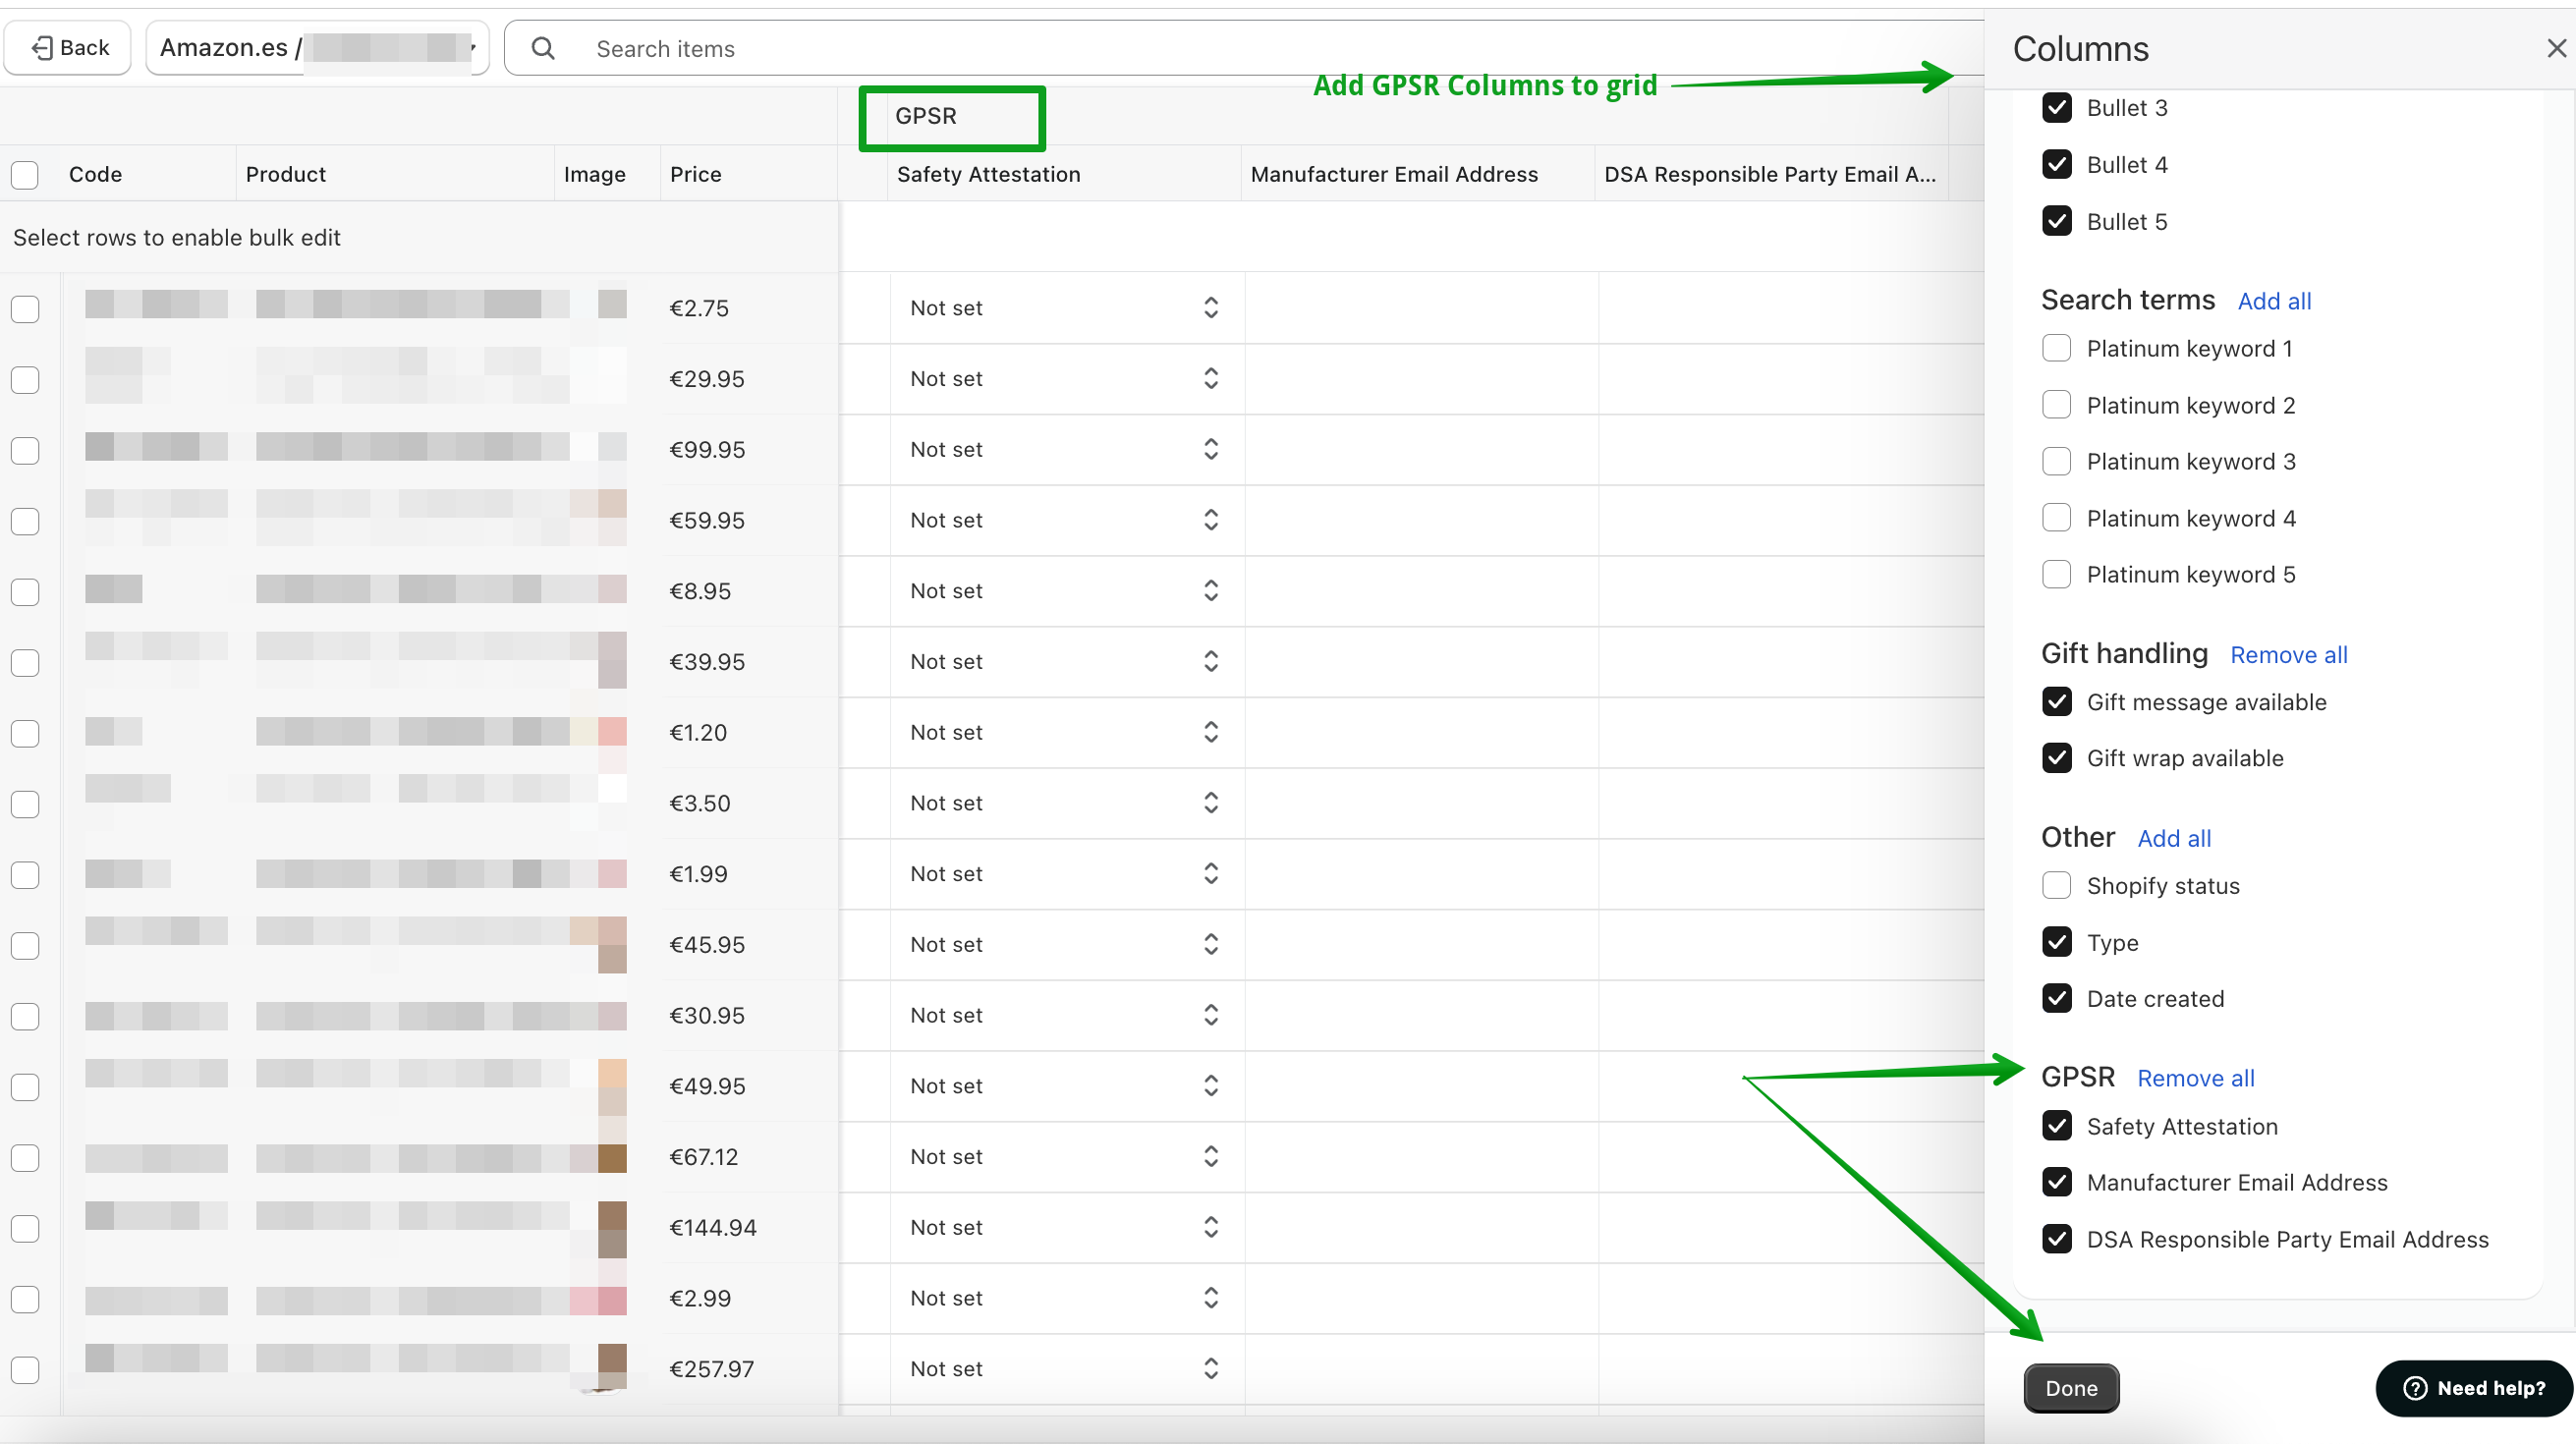
Task: Open Safety Attestation dropdown for €2.75 row
Action: click(1066, 308)
